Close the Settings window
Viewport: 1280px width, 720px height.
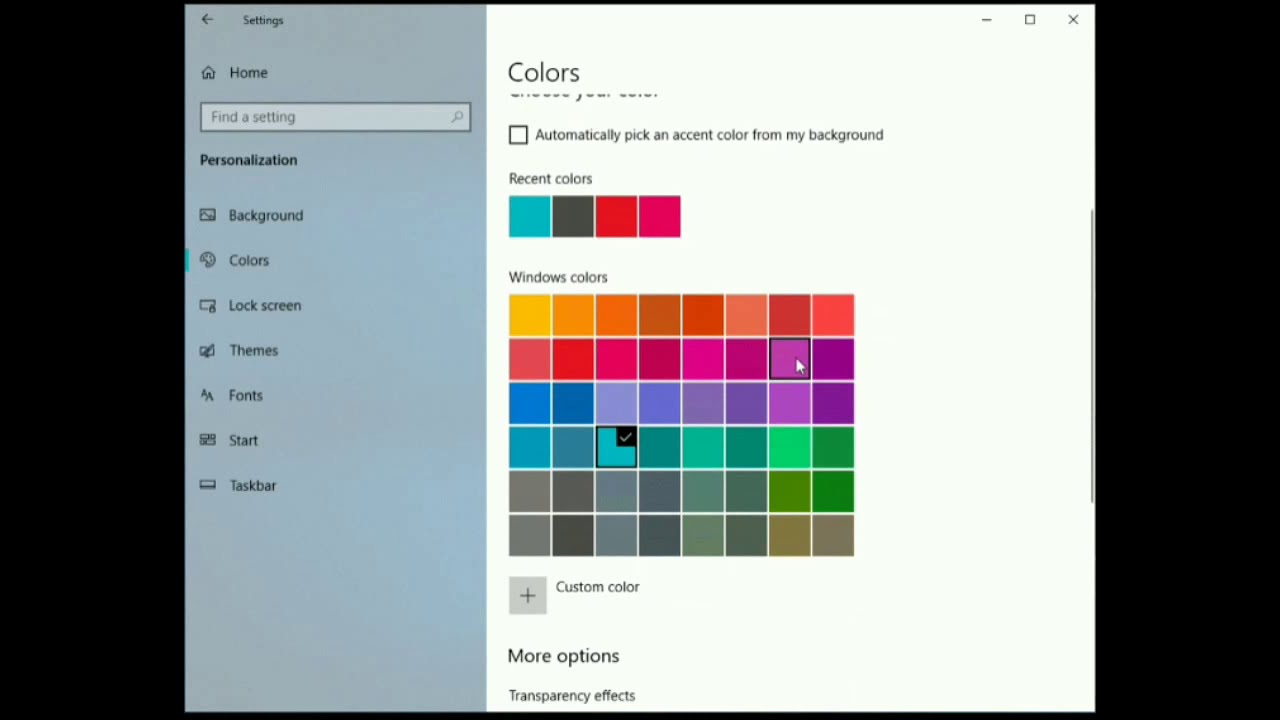click(x=1073, y=19)
